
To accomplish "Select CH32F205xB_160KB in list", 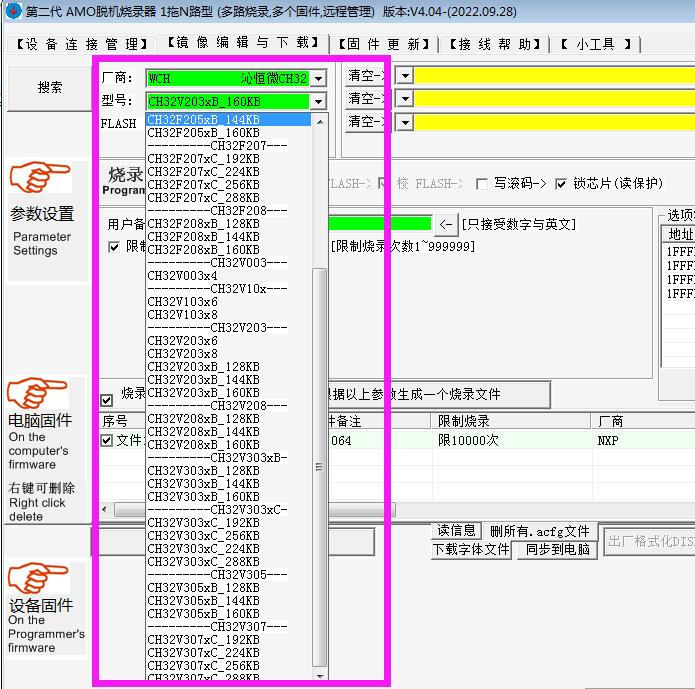I will tap(229, 133).
